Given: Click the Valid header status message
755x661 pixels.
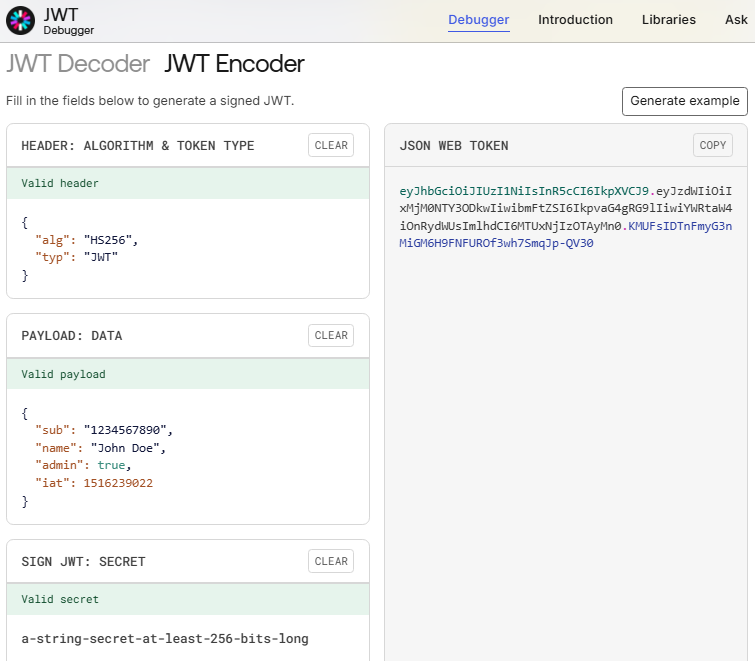Looking at the screenshot, I should tap(60, 183).
